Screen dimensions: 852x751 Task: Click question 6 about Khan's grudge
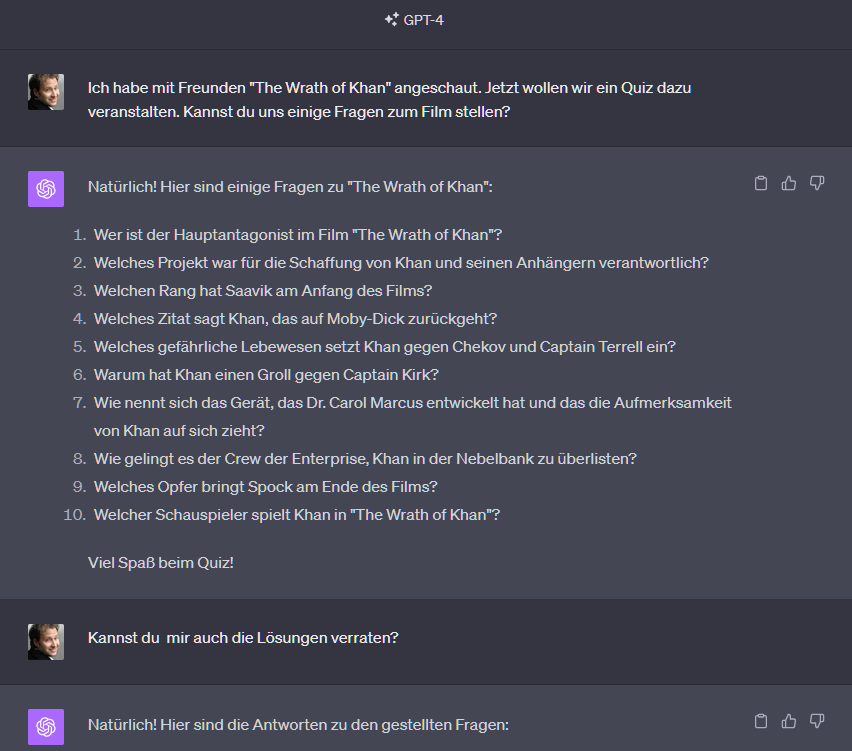point(266,375)
